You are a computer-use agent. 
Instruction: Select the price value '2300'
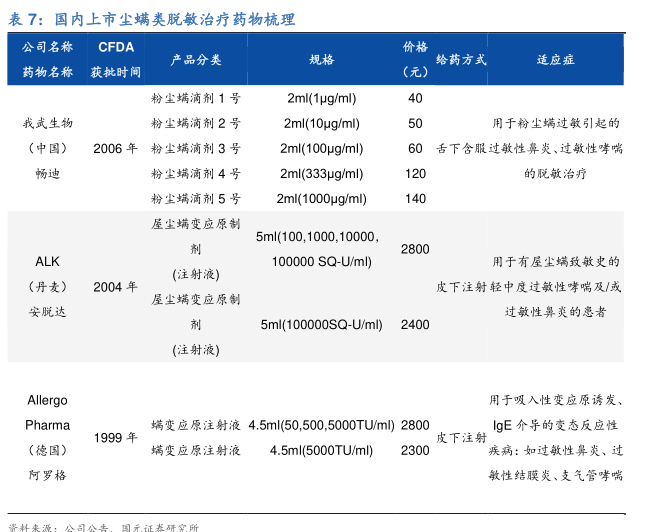pos(415,450)
